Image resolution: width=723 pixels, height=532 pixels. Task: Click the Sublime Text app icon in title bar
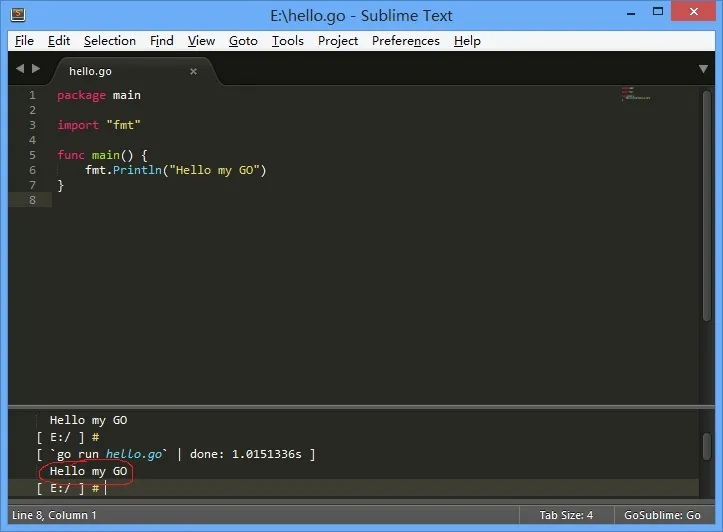pos(18,15)
